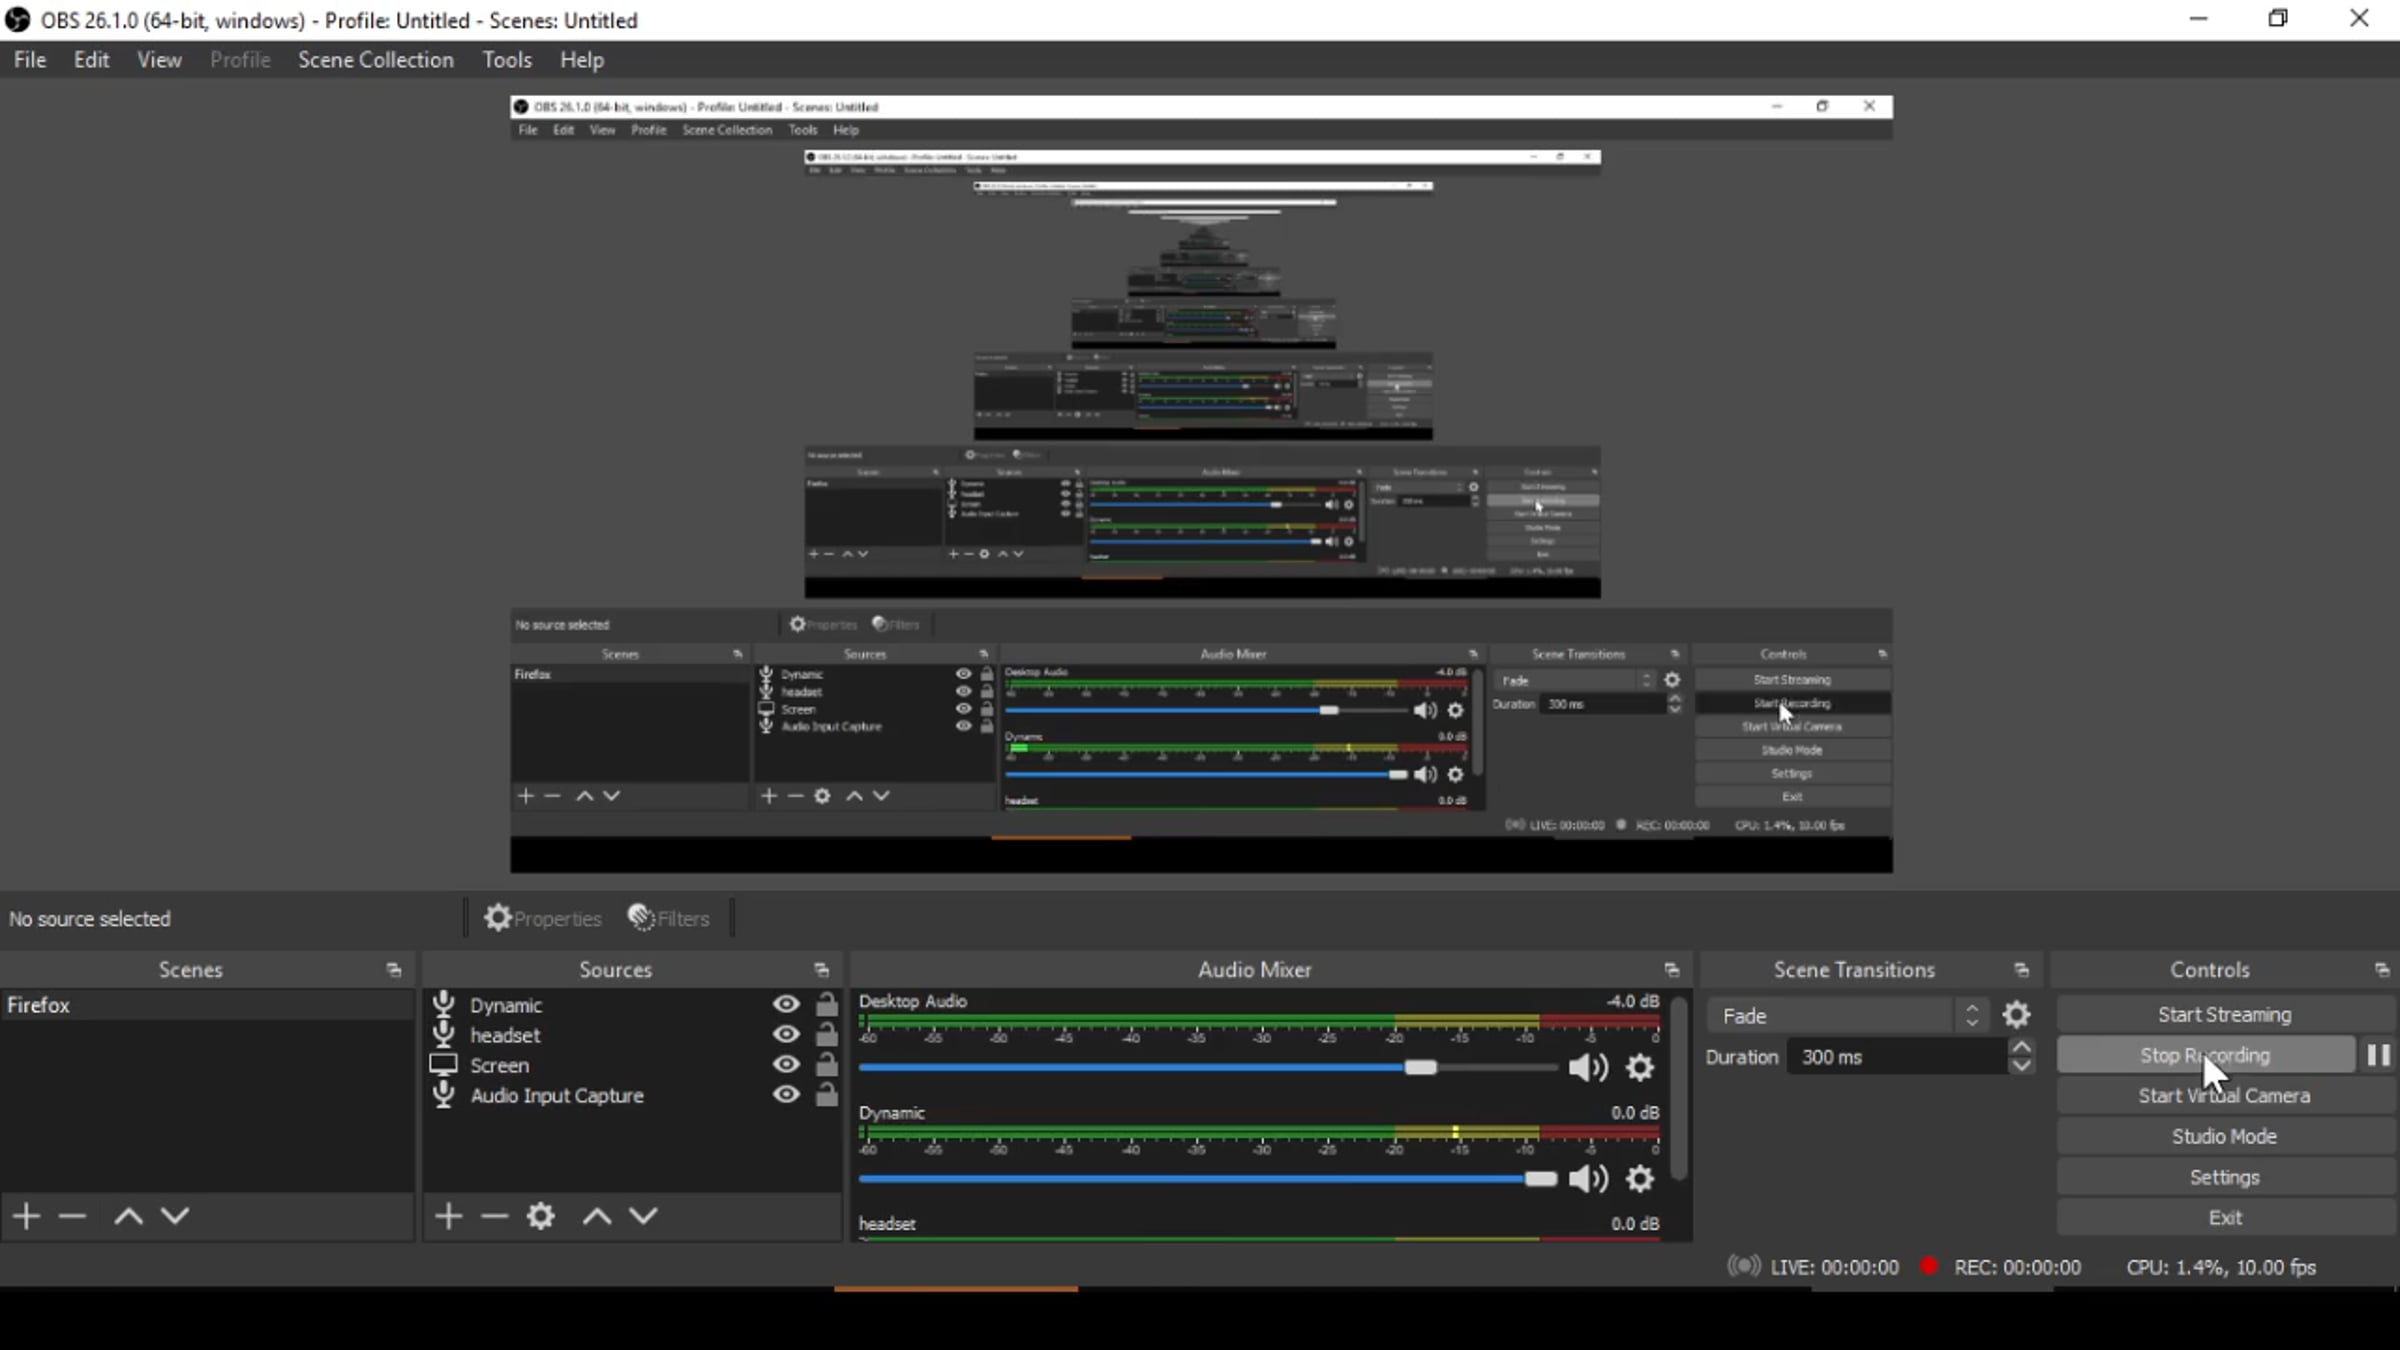This screenshot has width=2400, height=1350.
Task: Hide the Dynamic source via eye icon
Action: (x=786, y=1004)
